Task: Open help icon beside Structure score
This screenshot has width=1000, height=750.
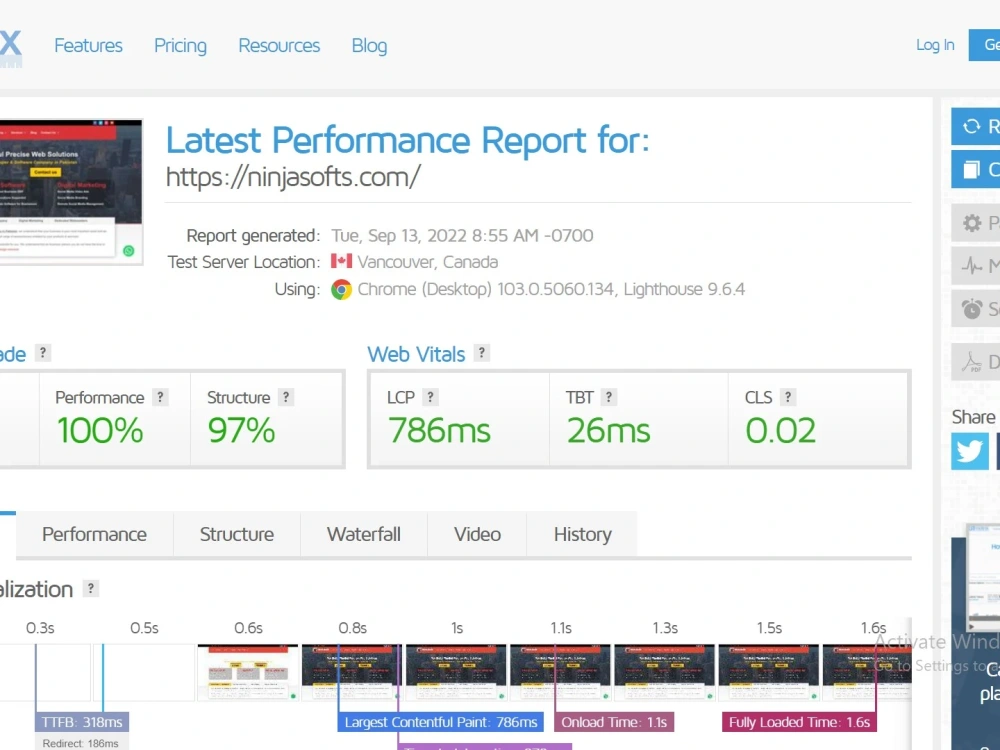Action: [286, 397]
